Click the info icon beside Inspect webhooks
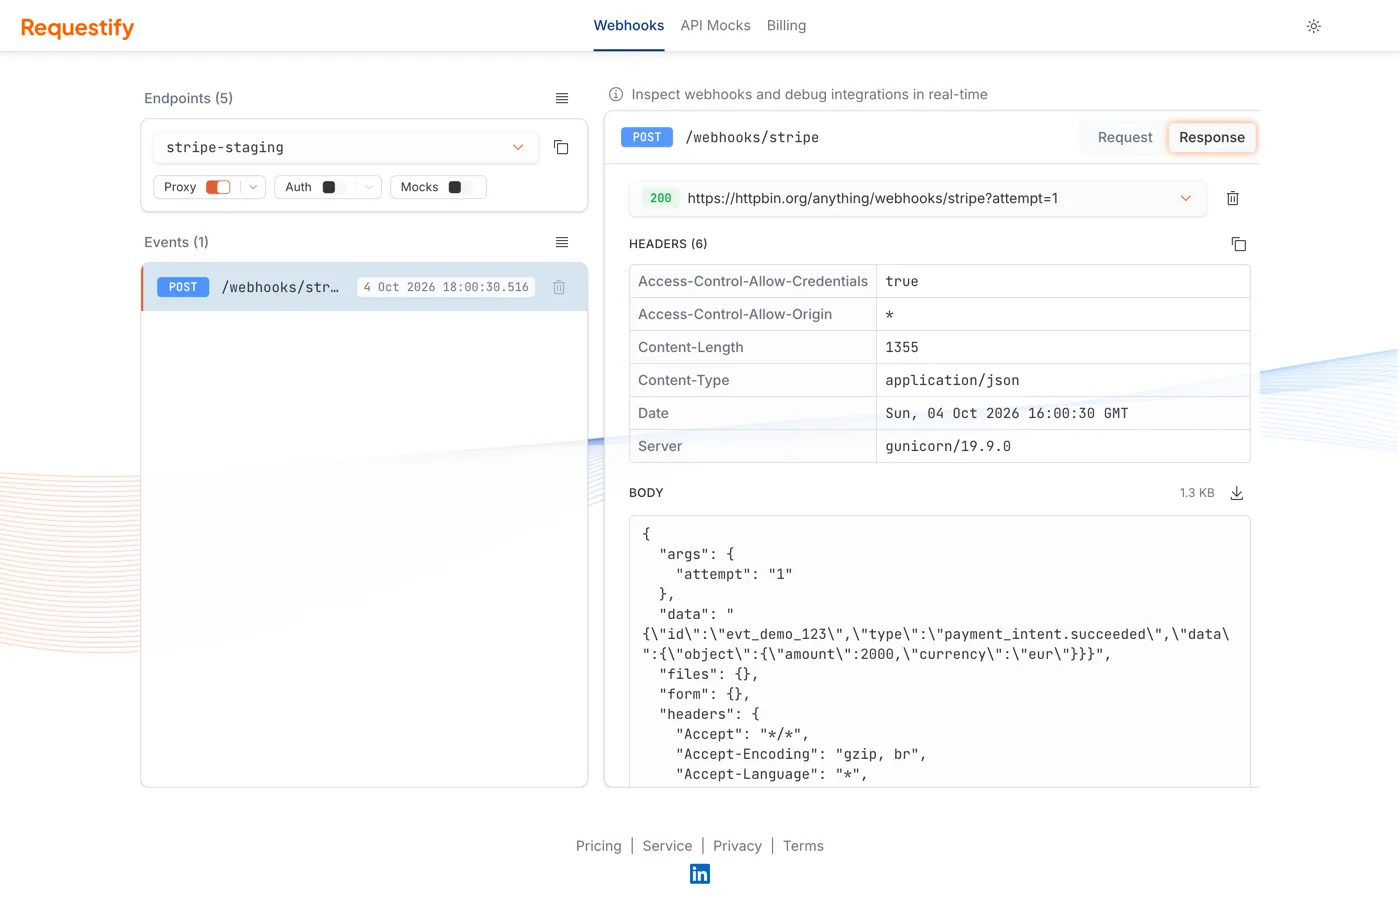The width and height of the screenshot is (1400, 900). click(x=616, y=94)
